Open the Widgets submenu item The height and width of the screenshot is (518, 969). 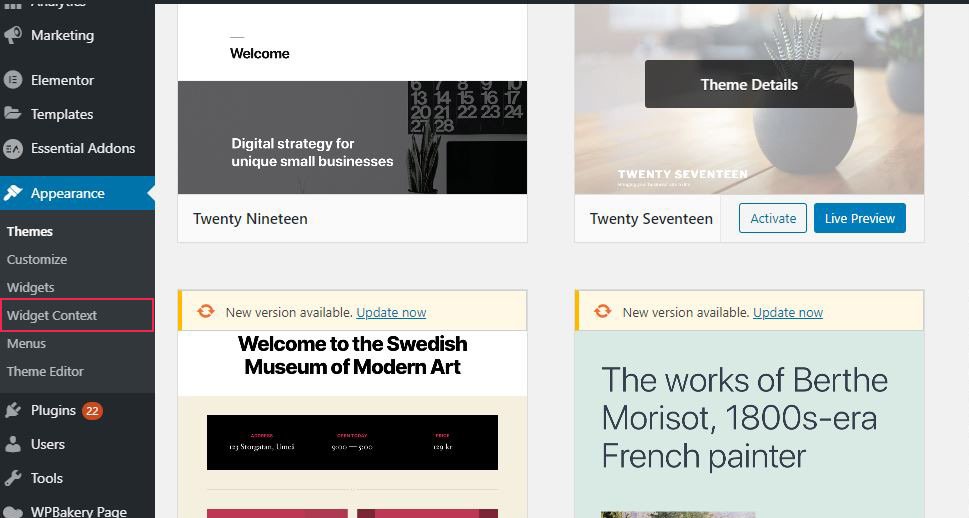click(31, 287)
